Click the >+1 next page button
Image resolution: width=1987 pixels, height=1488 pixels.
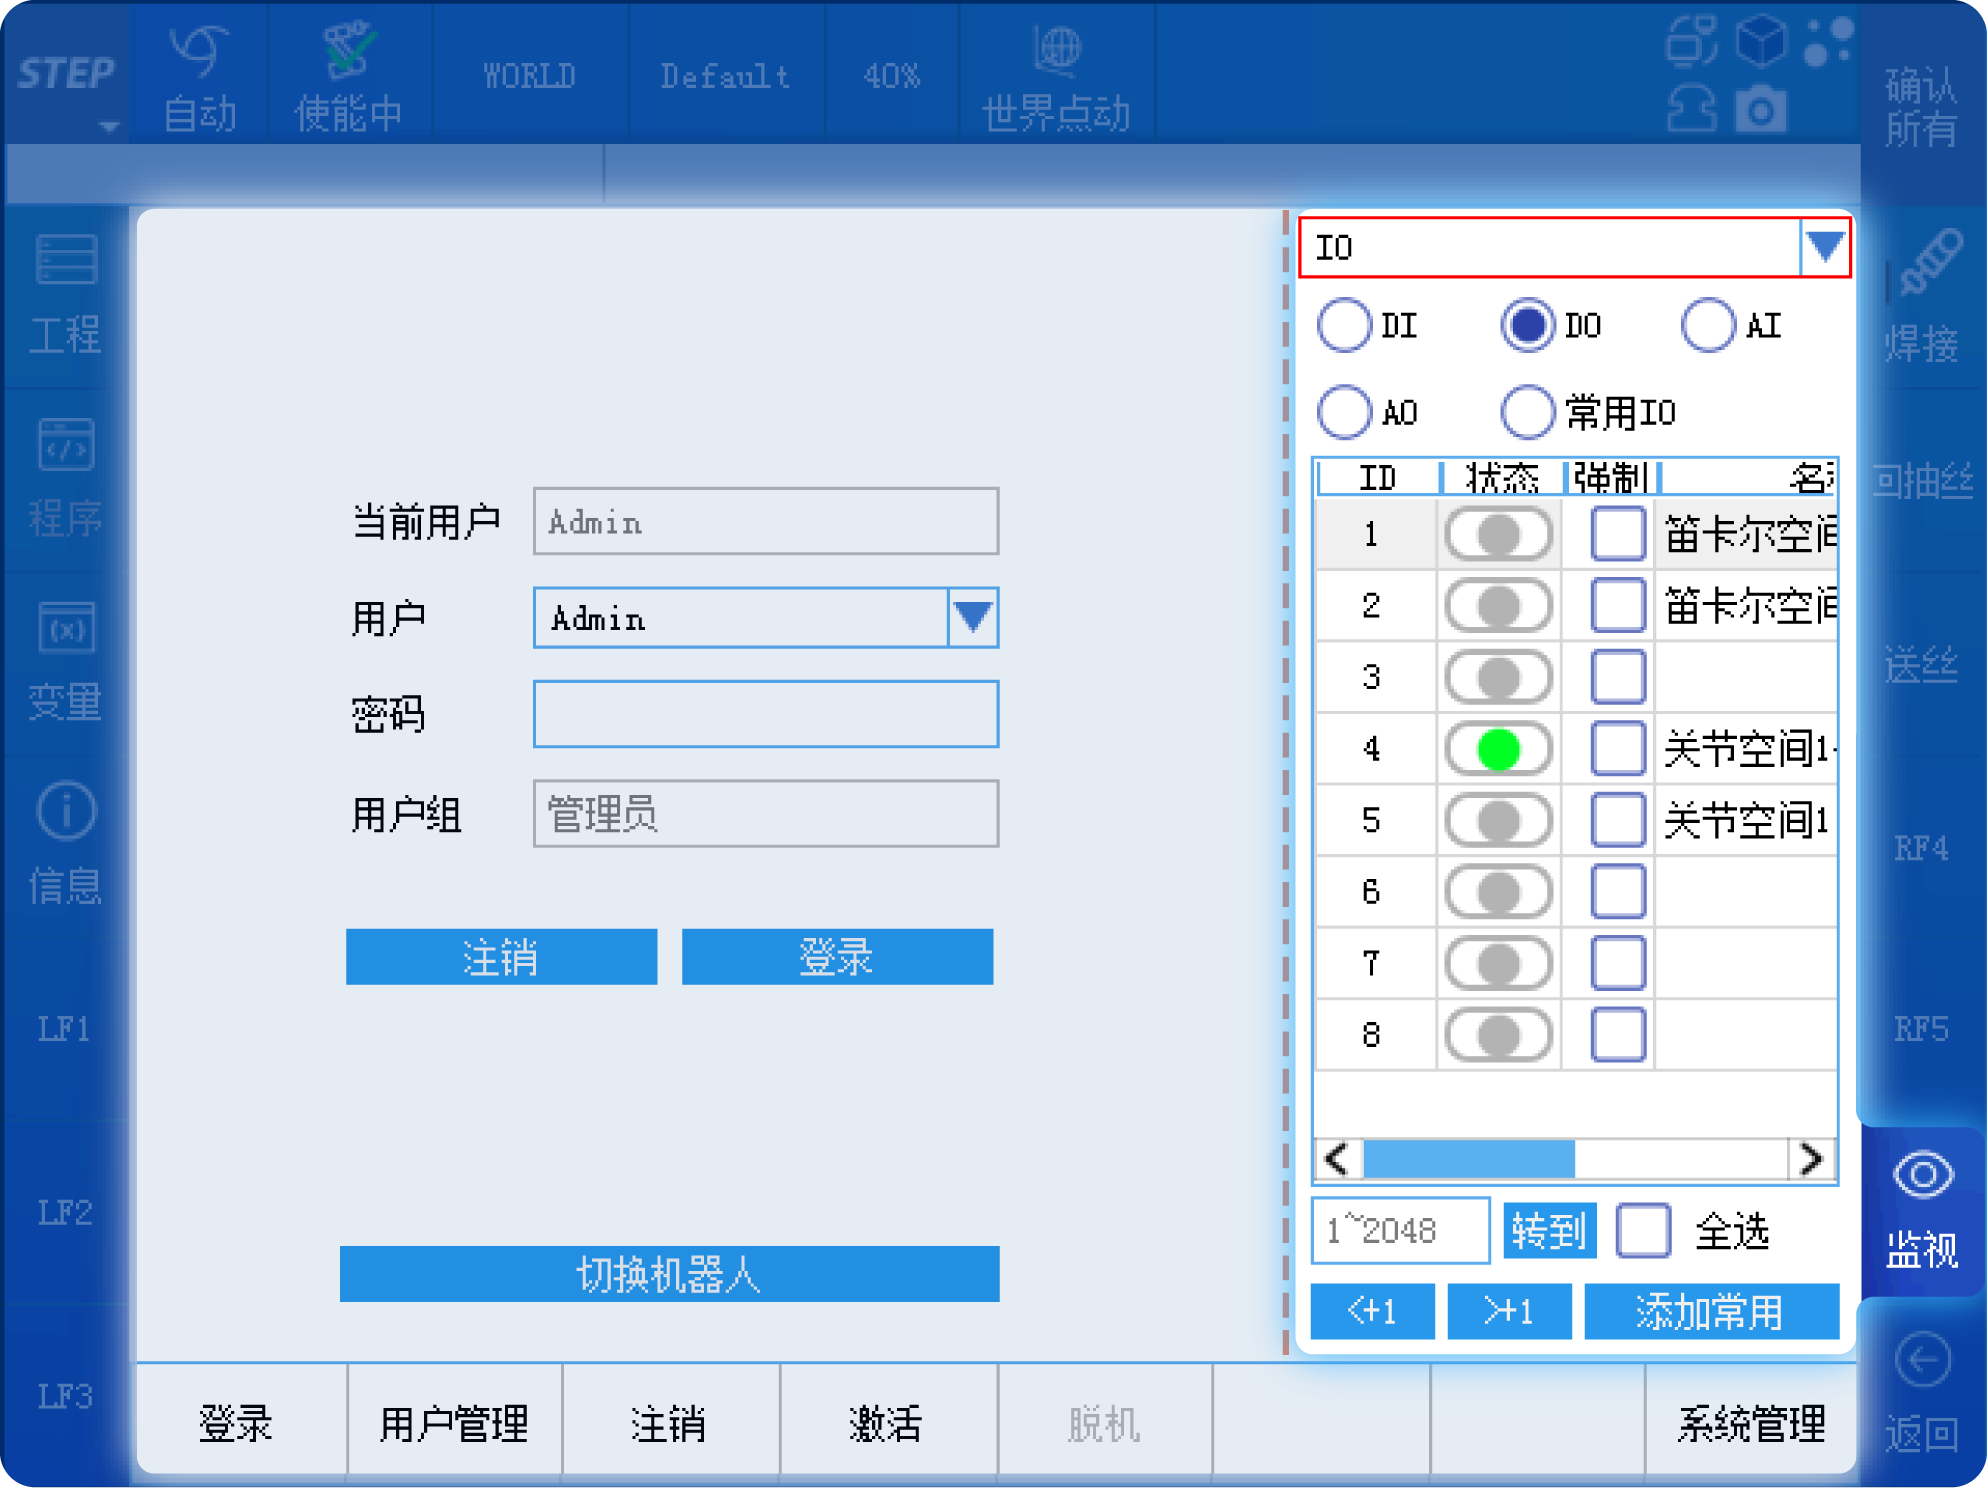pos(1510,1311)
